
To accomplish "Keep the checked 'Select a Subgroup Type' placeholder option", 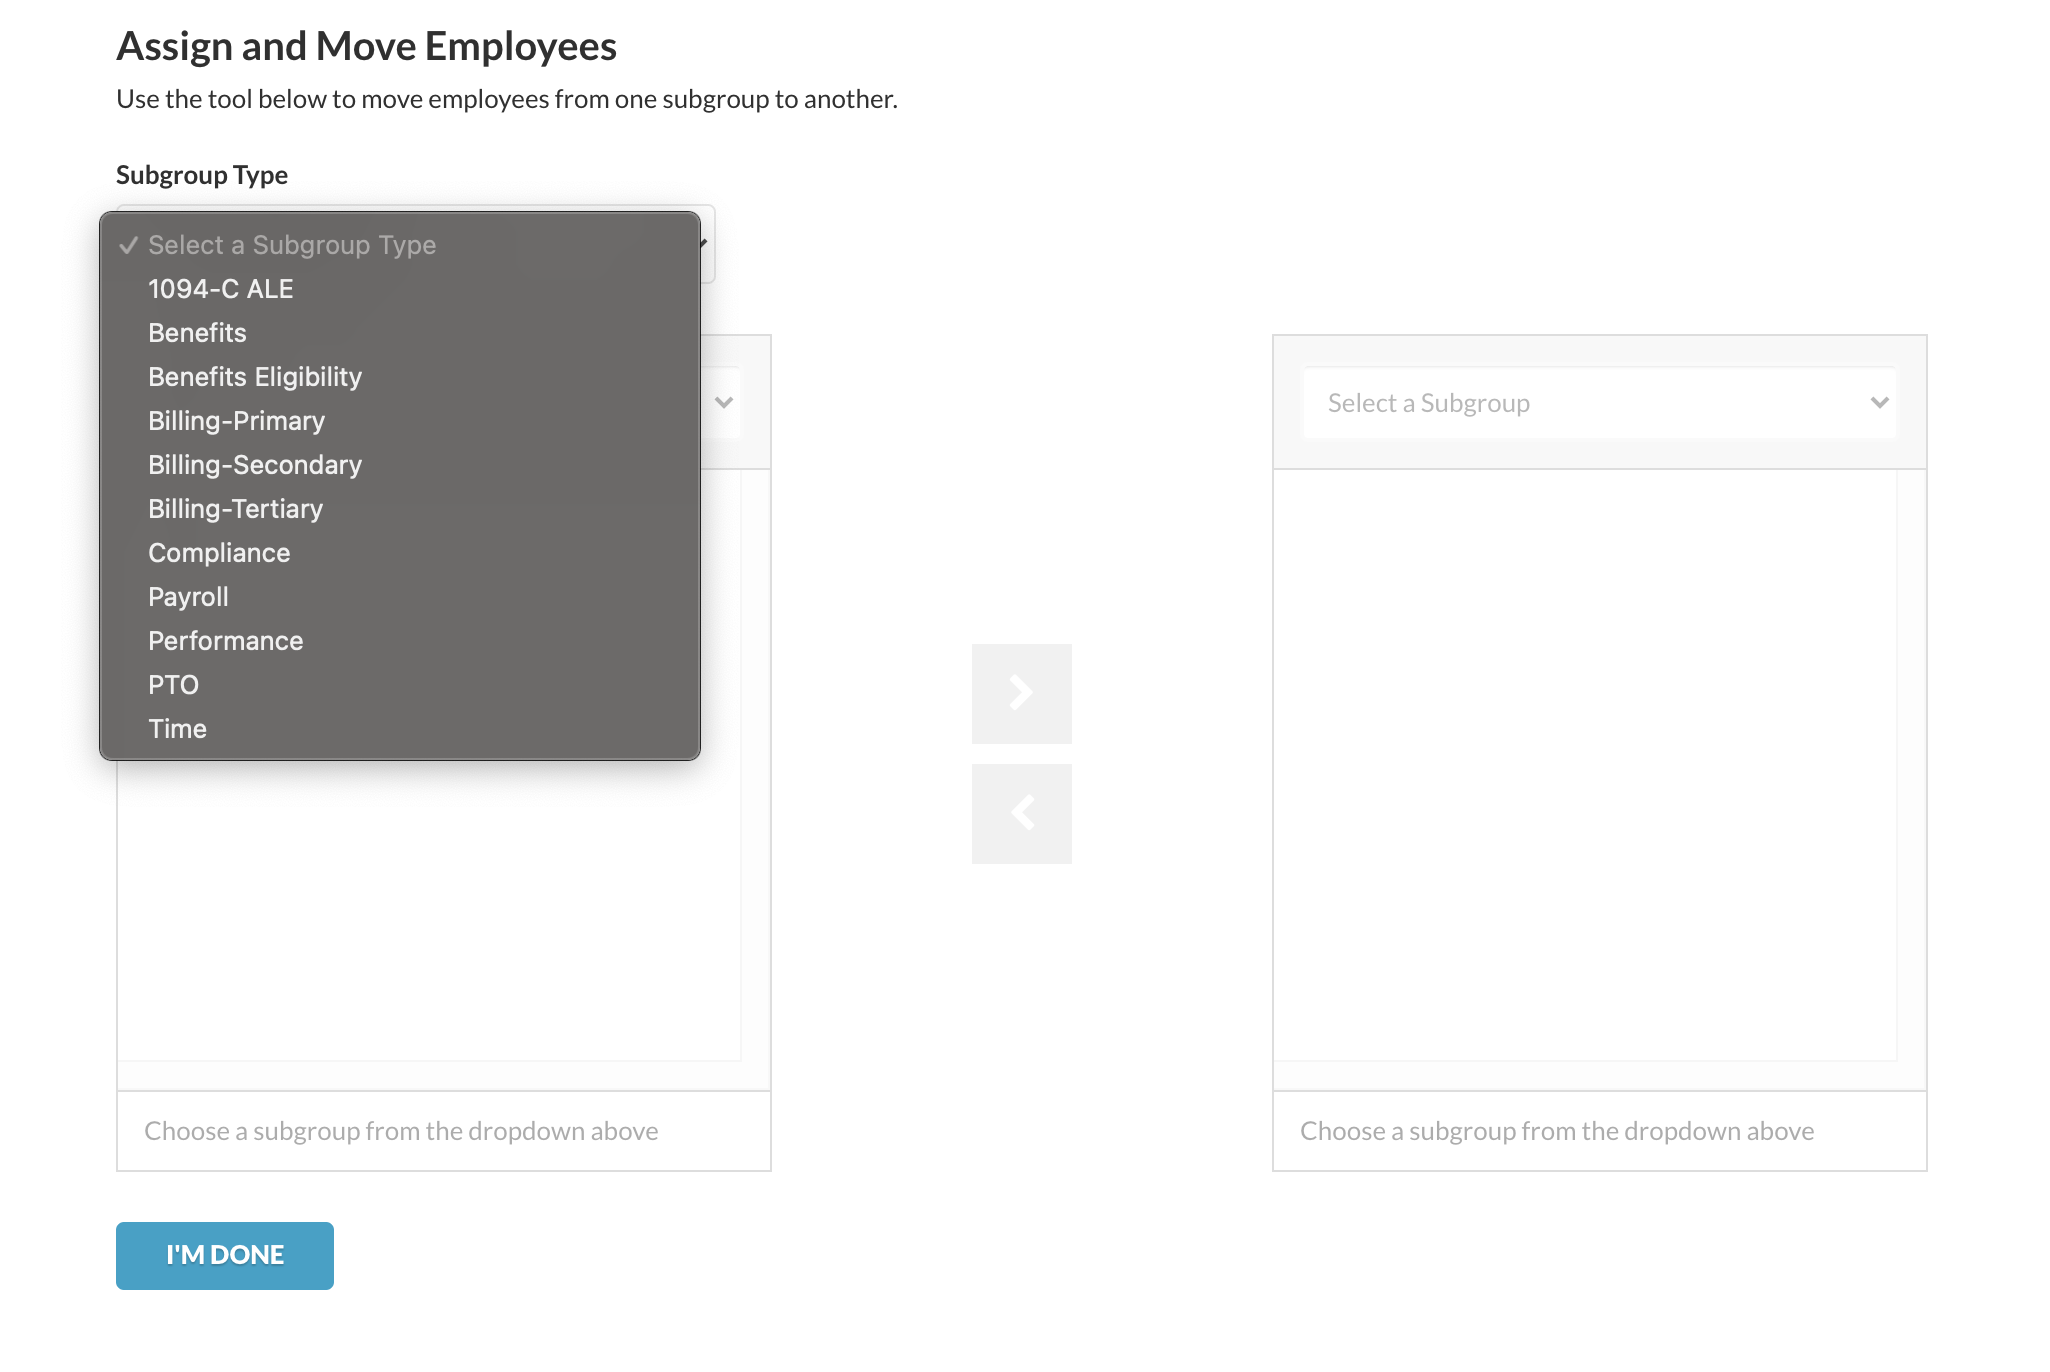I will [400, 245].
